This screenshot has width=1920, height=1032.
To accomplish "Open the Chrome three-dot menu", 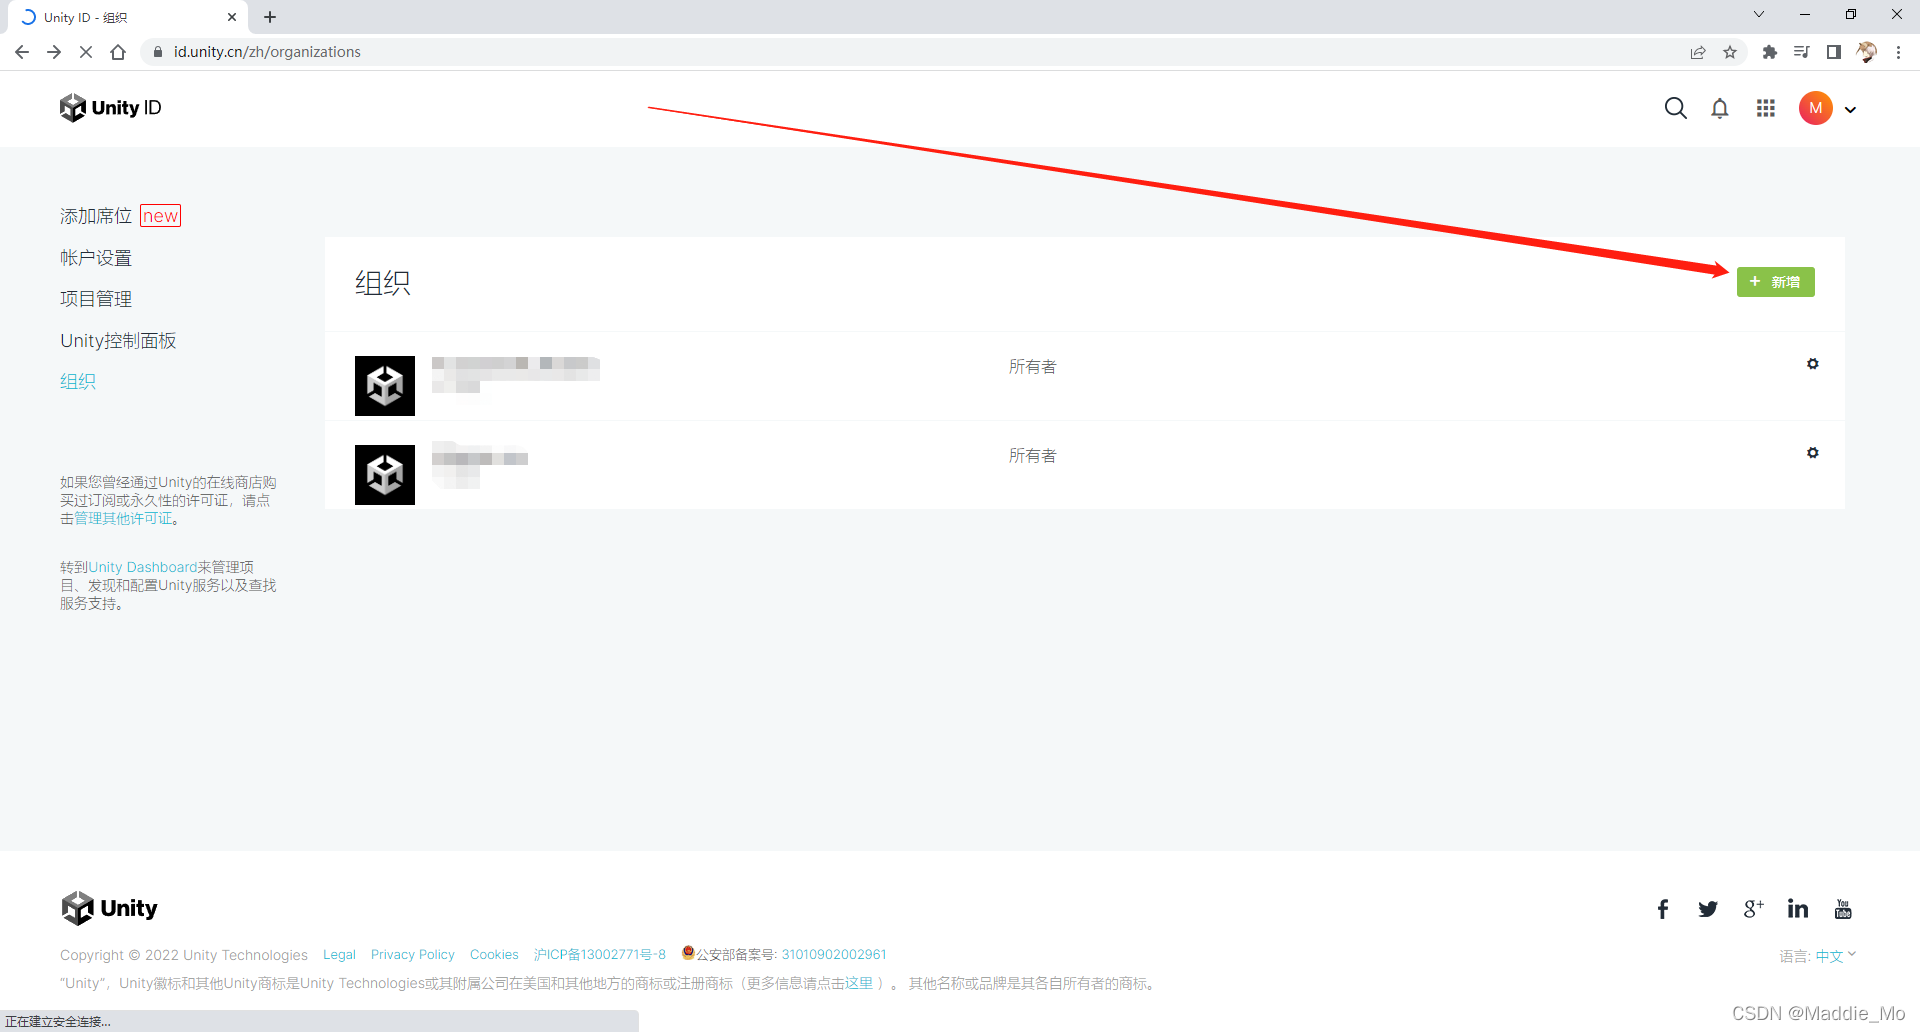I will (1898, 52).
